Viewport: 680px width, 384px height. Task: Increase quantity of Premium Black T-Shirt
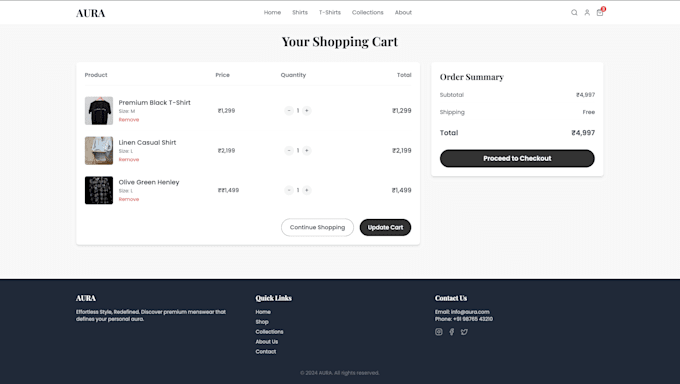click(x=307, y=111)
